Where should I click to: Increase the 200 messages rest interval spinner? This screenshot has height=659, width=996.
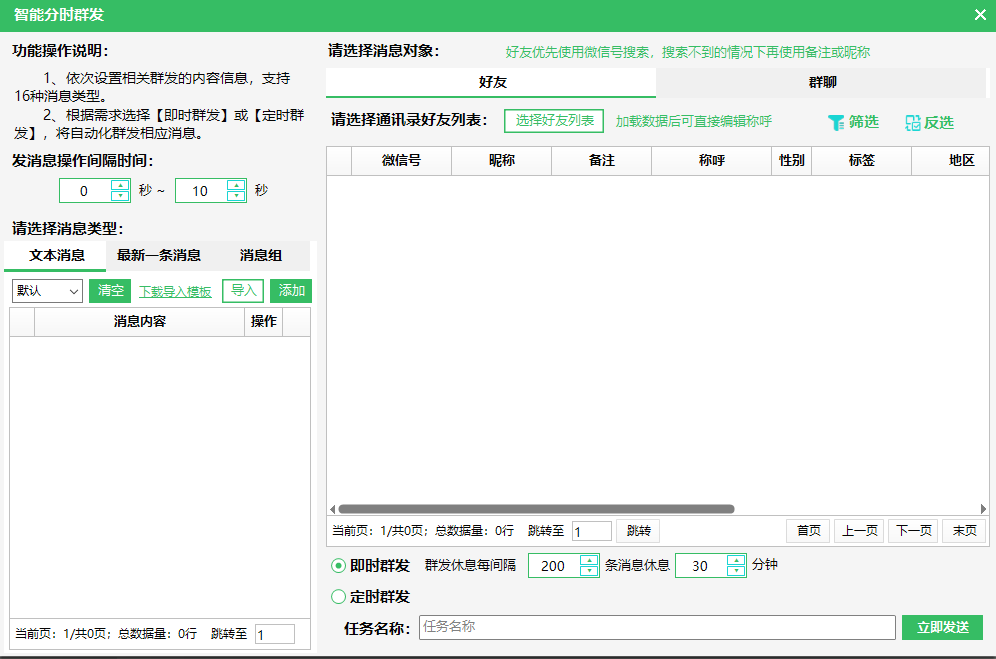[589, 560]
